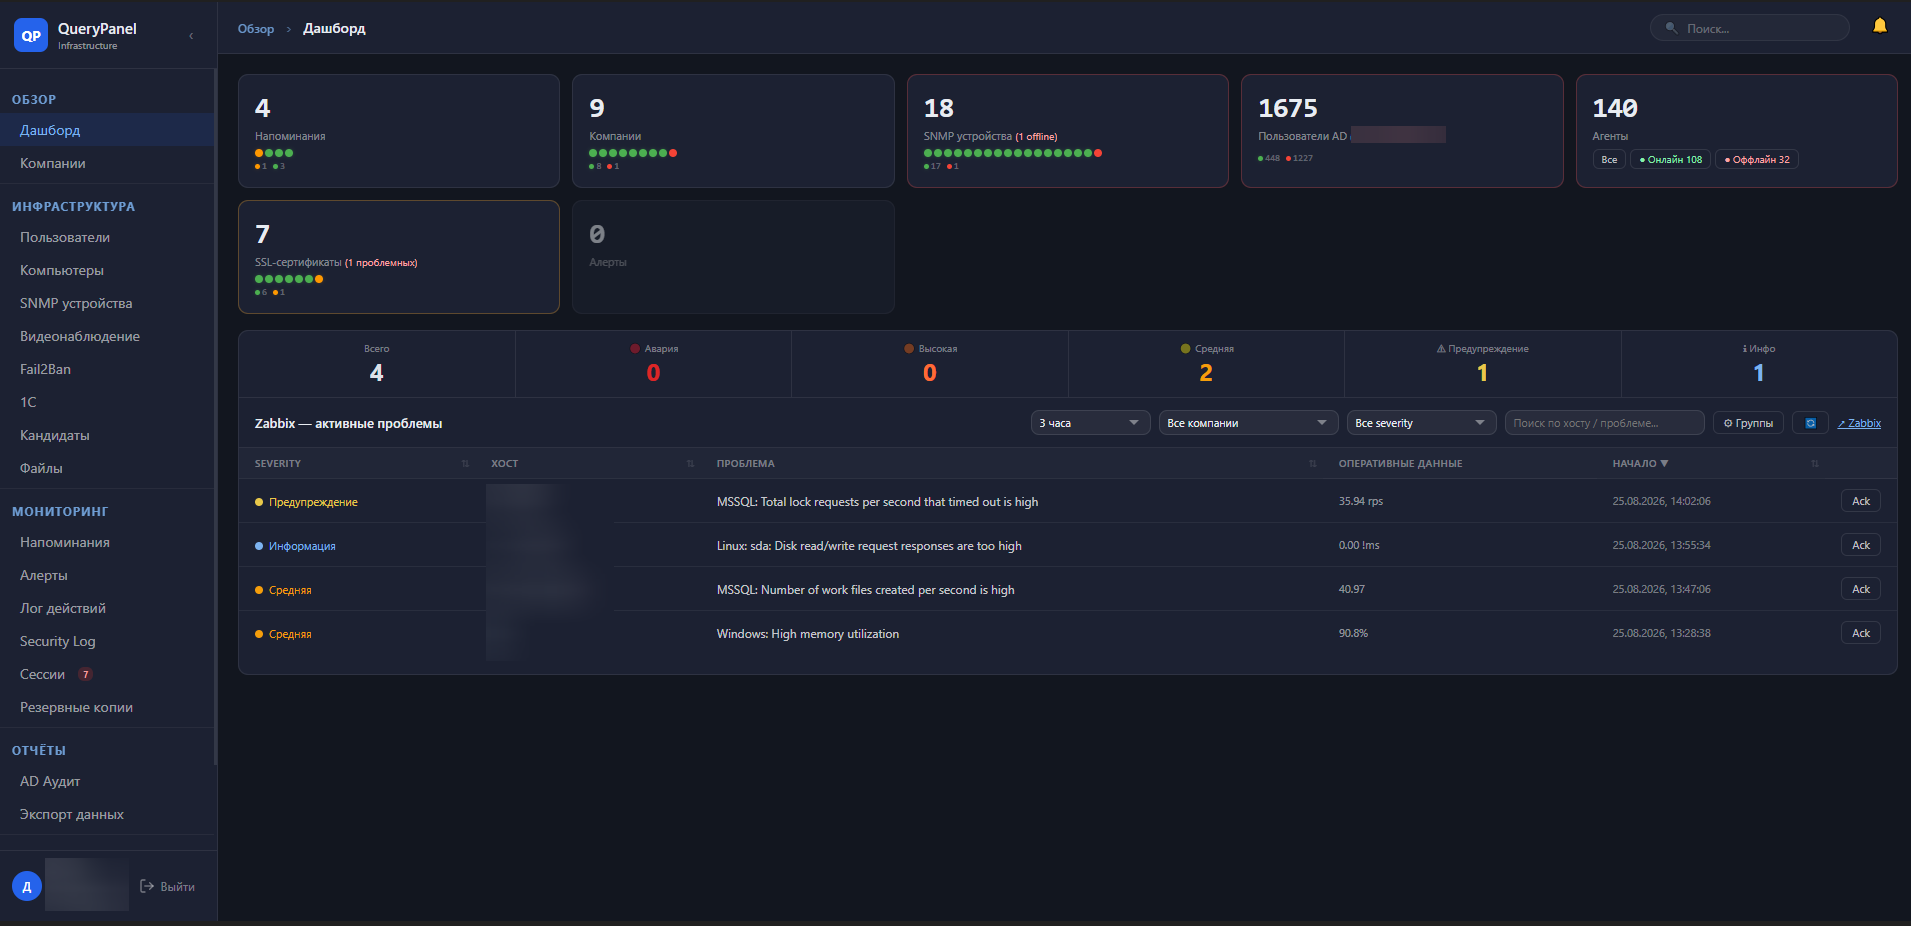Acknowledge the MSSQL lock requests problem

[1860, 501]
